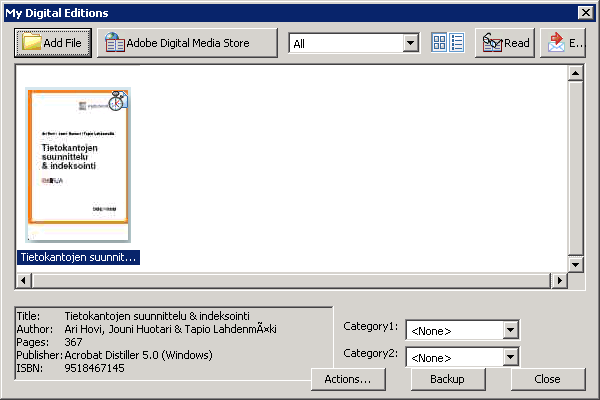Select the highlighted Tietokantojen suunnit... title label
Viewport: 600px width, 400px height.
pyautogui.click(x=79, y=257)
